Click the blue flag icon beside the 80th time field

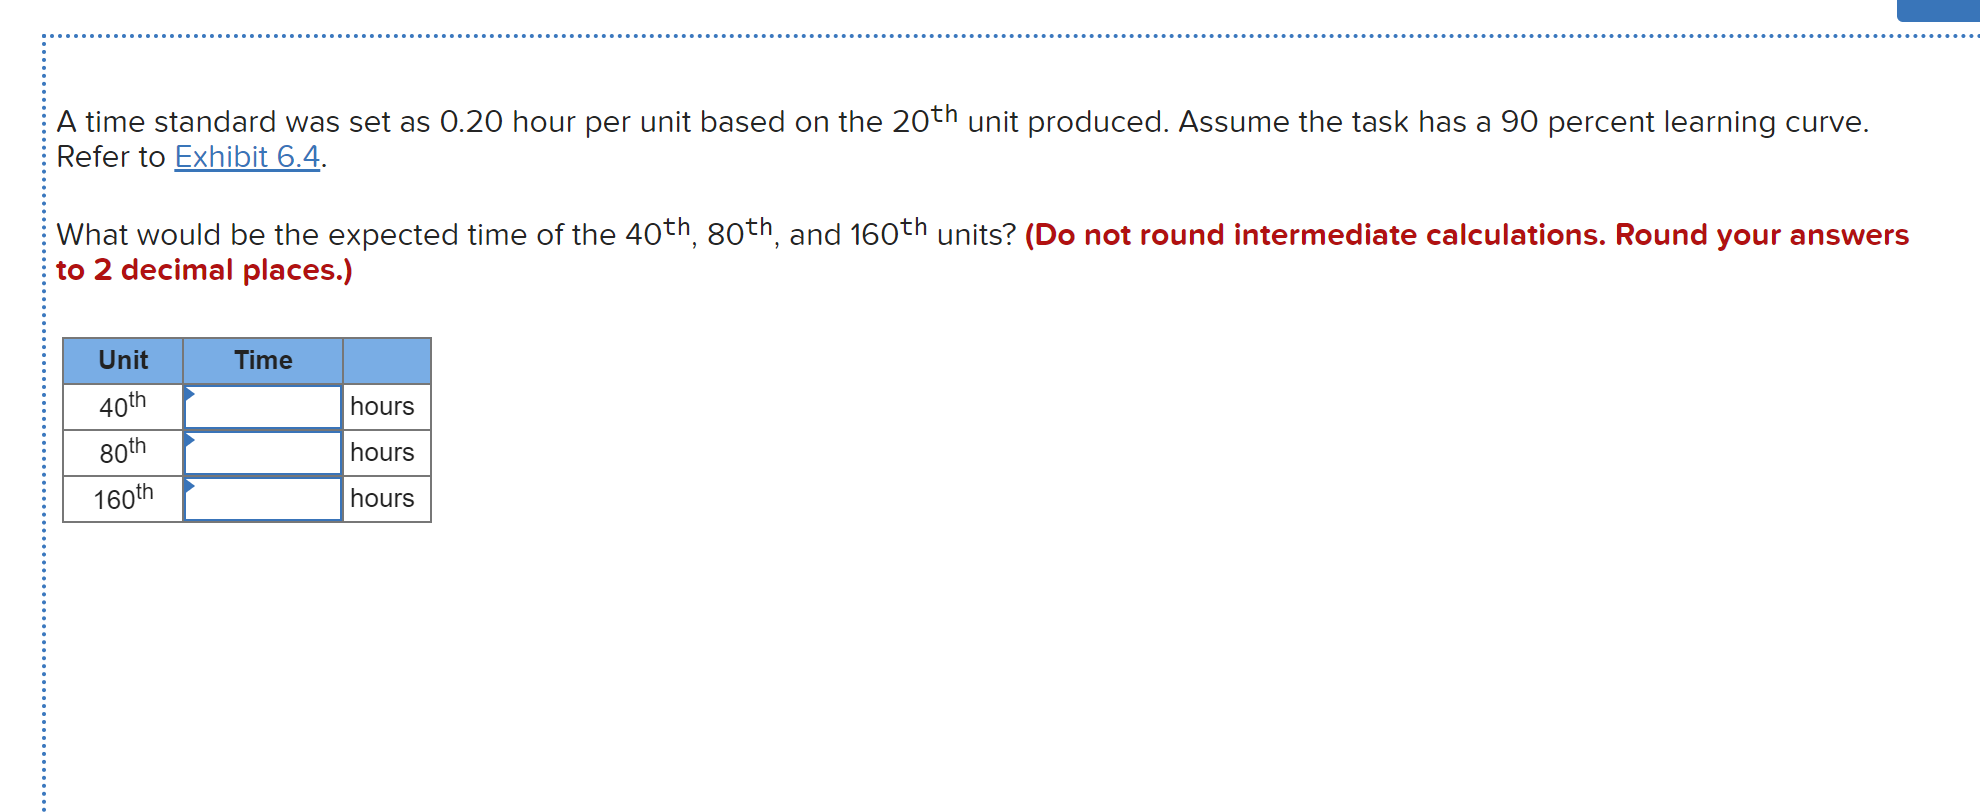click(190, 441)
